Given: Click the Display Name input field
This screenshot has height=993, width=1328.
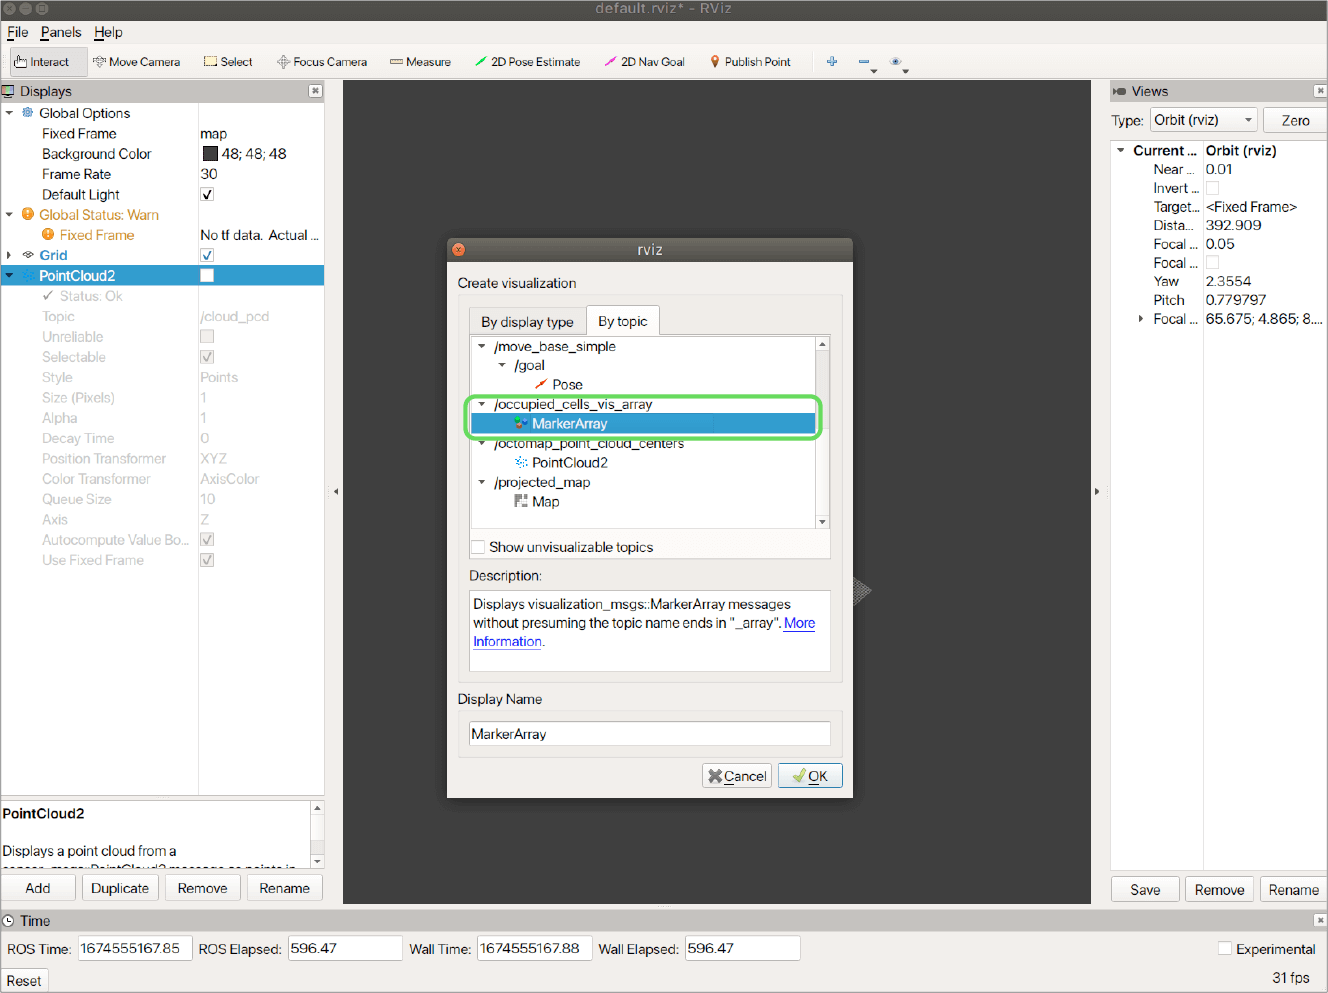Looking at the screenshot, I should pyautogui.click(x=650, y=734).
